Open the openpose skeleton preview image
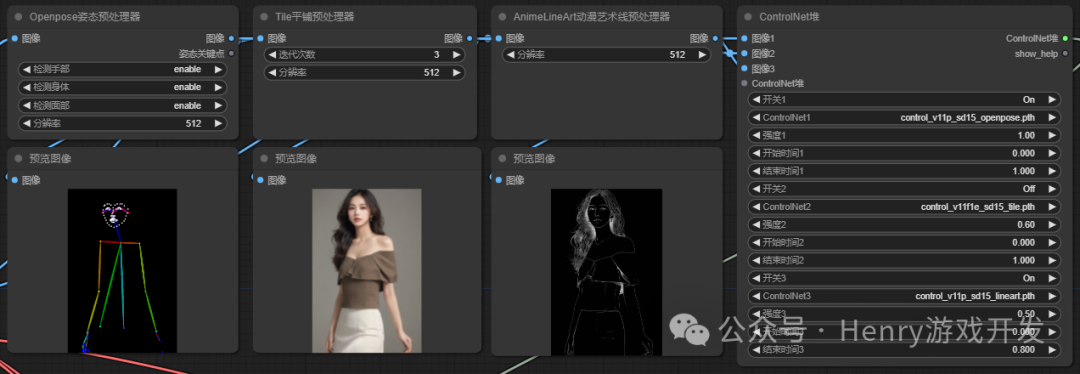 pos(123,271)
